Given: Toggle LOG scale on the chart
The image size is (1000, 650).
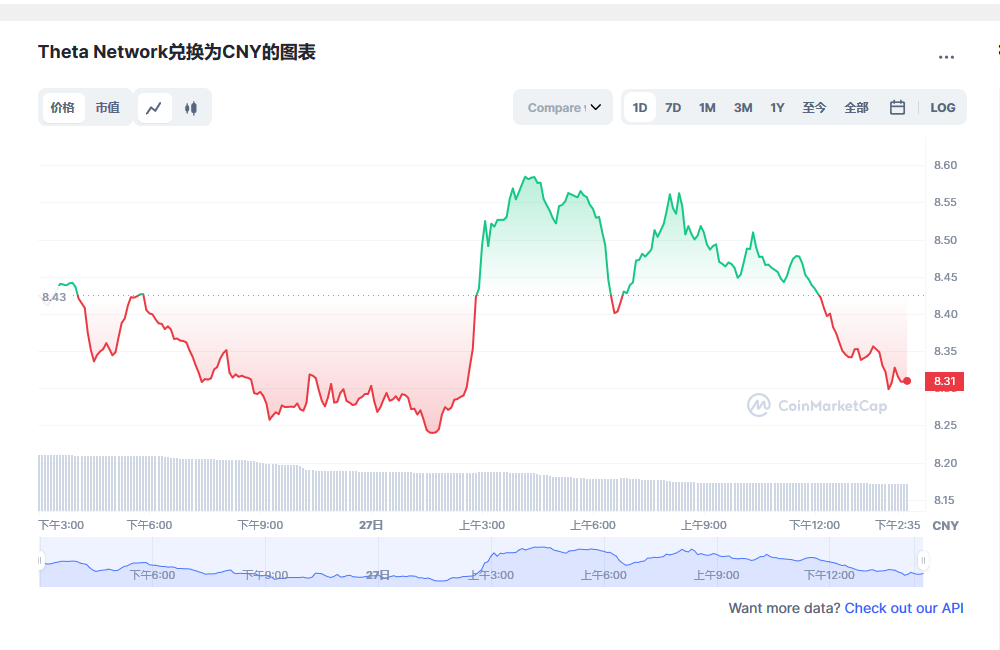Looking at the screenshot, I should (943, 108).
